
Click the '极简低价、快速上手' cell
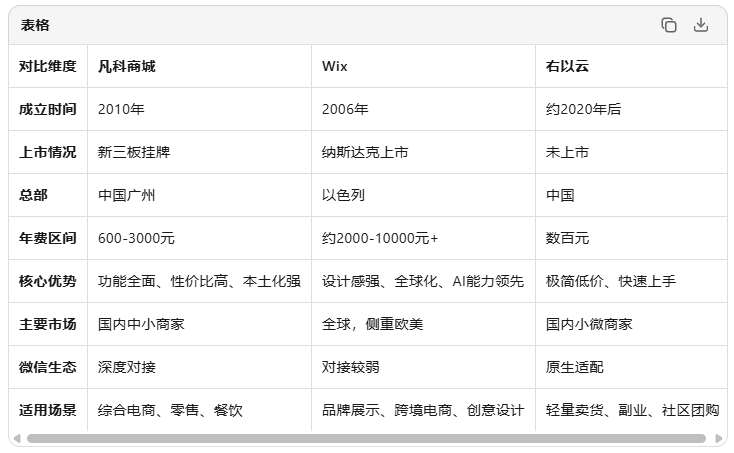631,281
